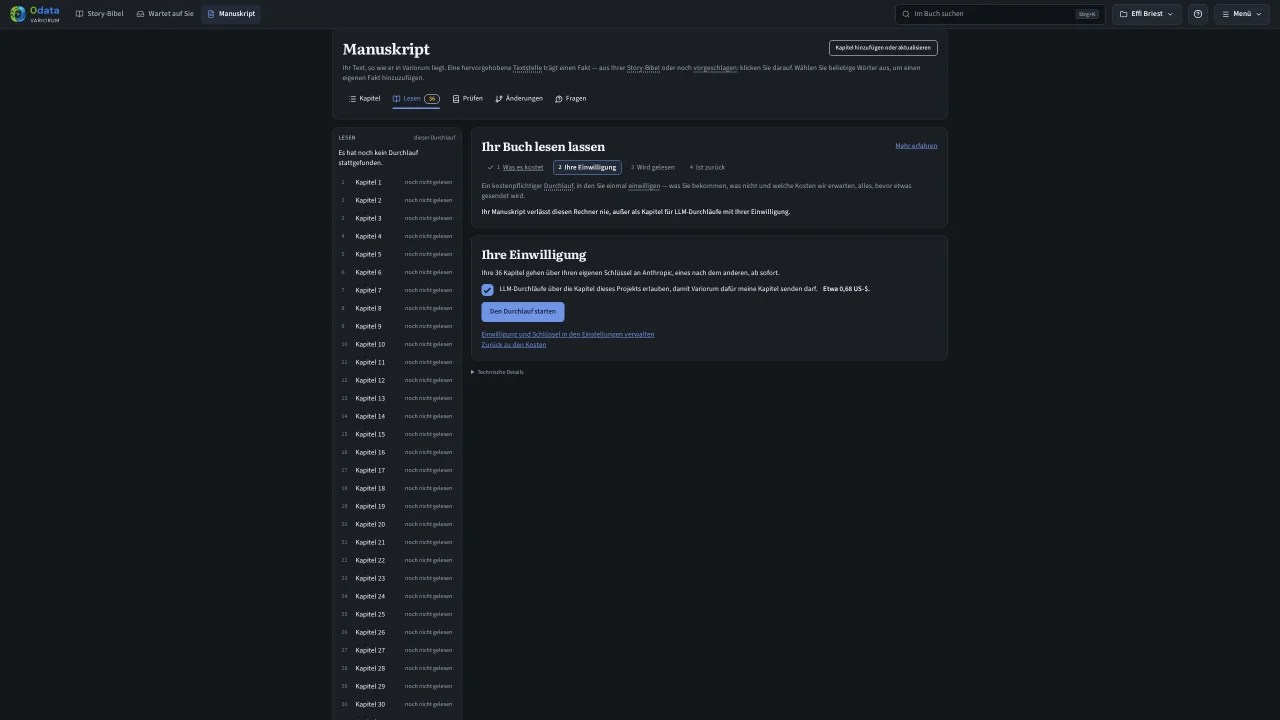Screen dimensions: 1280x720
Task: Click Den Durchlauf starten
Action: point(523,312)
